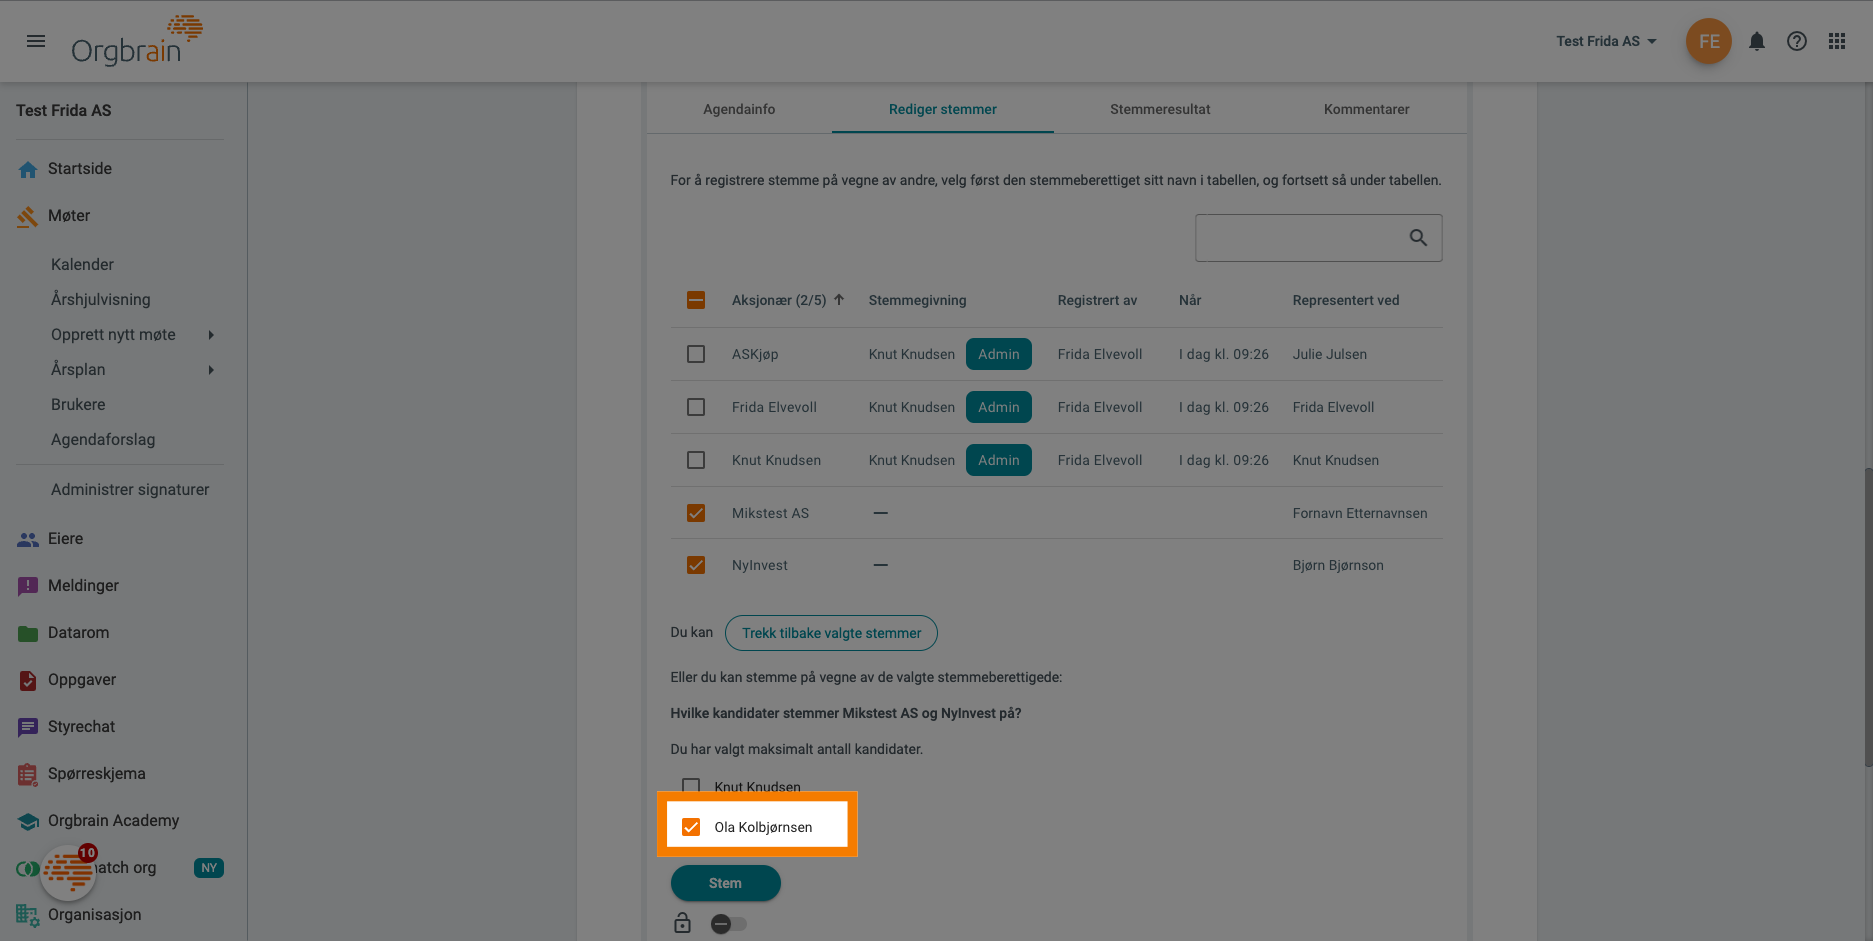Check the Knut Knudsen candidate checkbox

[x=691, y=786]
